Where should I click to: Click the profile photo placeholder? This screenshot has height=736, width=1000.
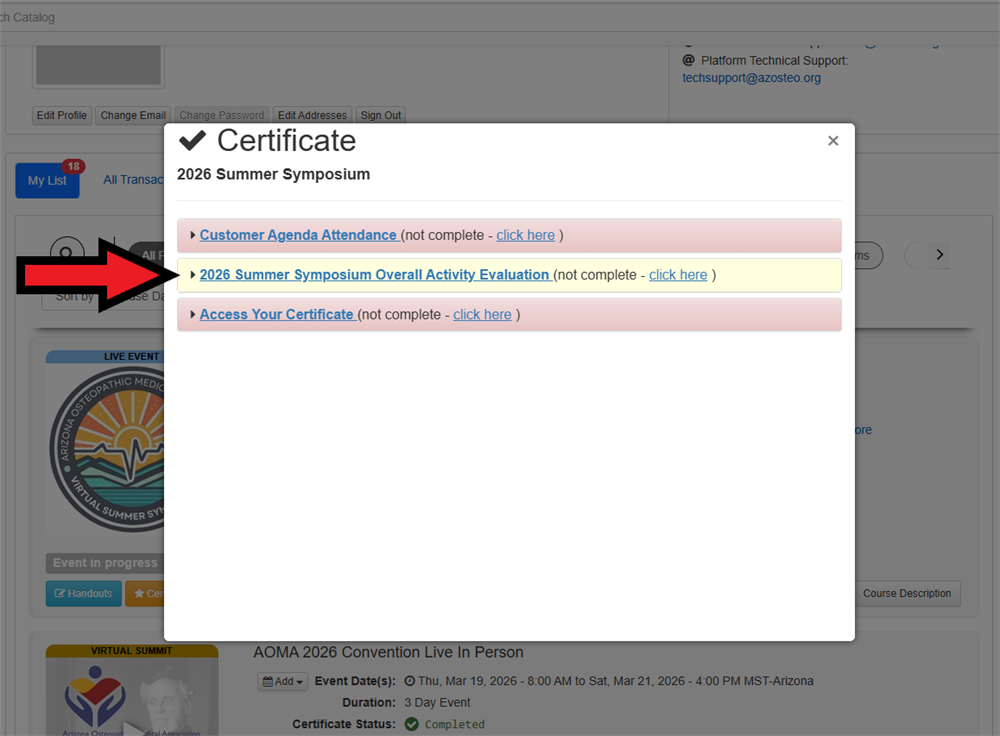coord(98,64)
